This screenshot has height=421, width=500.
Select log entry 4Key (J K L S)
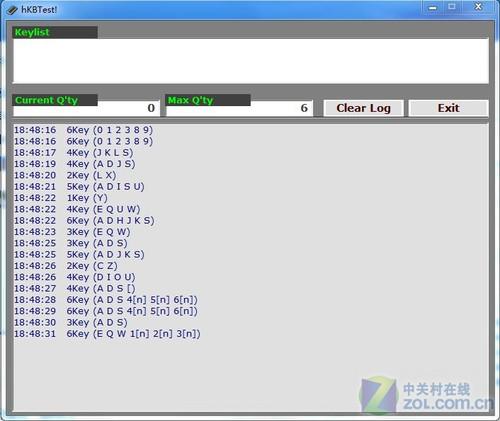pos(73,153)
